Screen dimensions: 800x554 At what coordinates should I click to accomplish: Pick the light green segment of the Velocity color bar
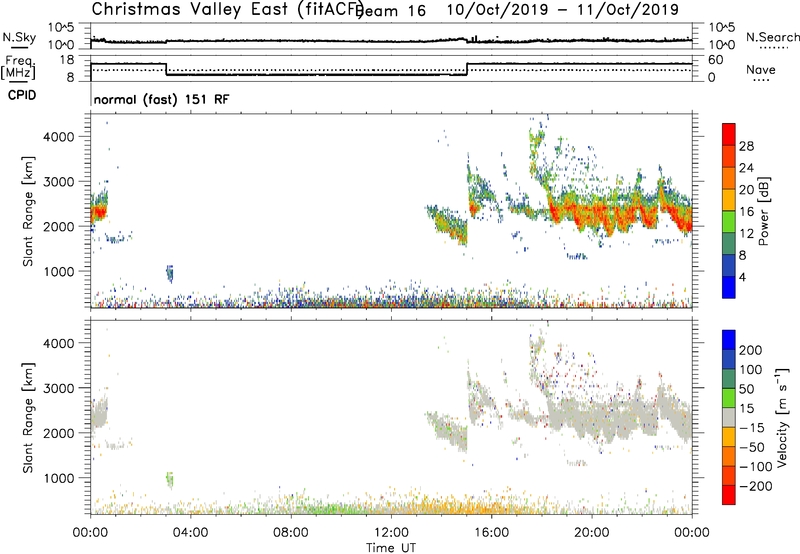click(729, 398)
